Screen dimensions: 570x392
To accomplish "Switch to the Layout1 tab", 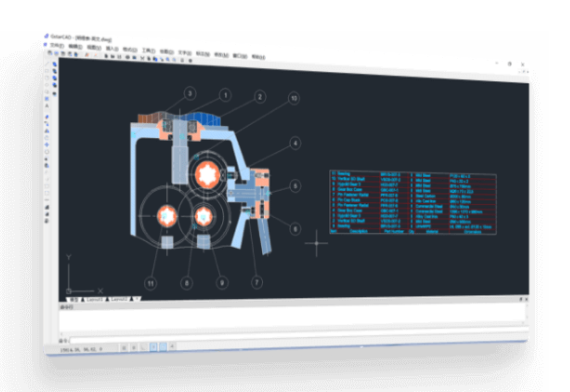I will coord(95,299).
